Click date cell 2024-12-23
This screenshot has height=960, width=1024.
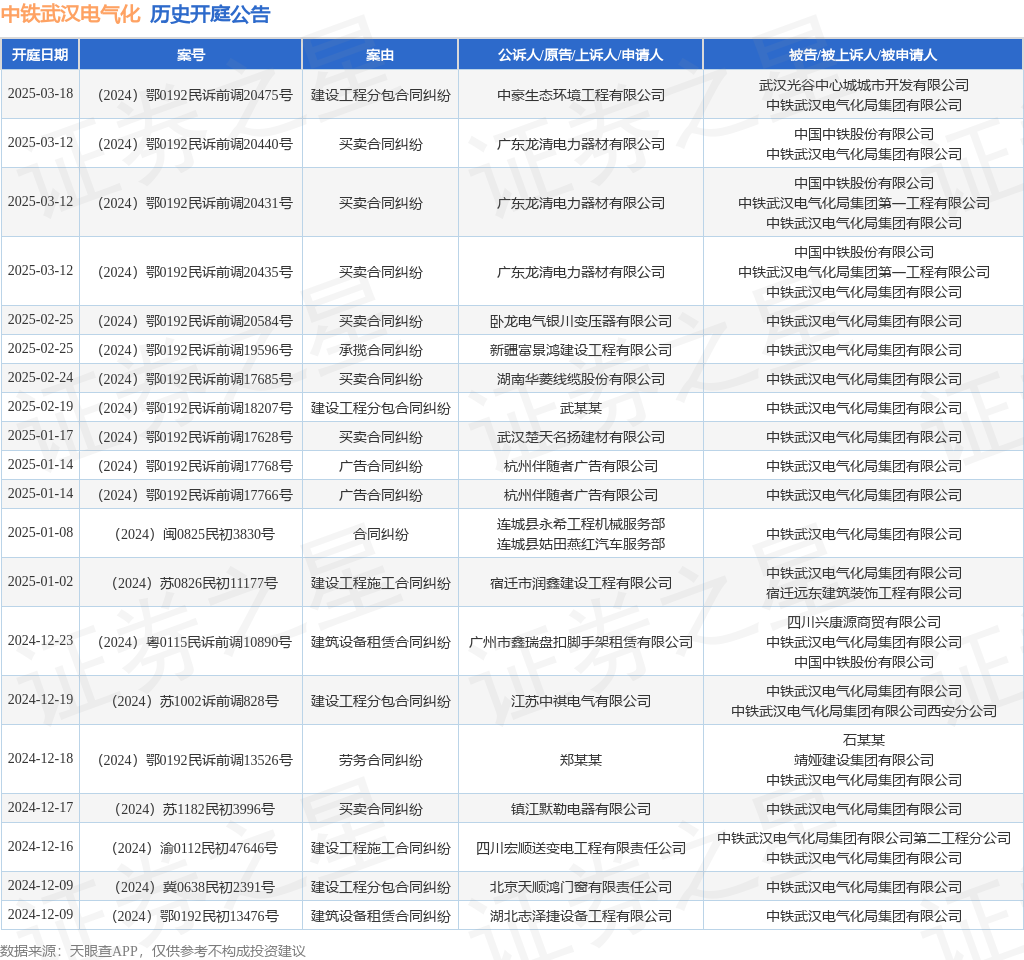tap(40, 641)
